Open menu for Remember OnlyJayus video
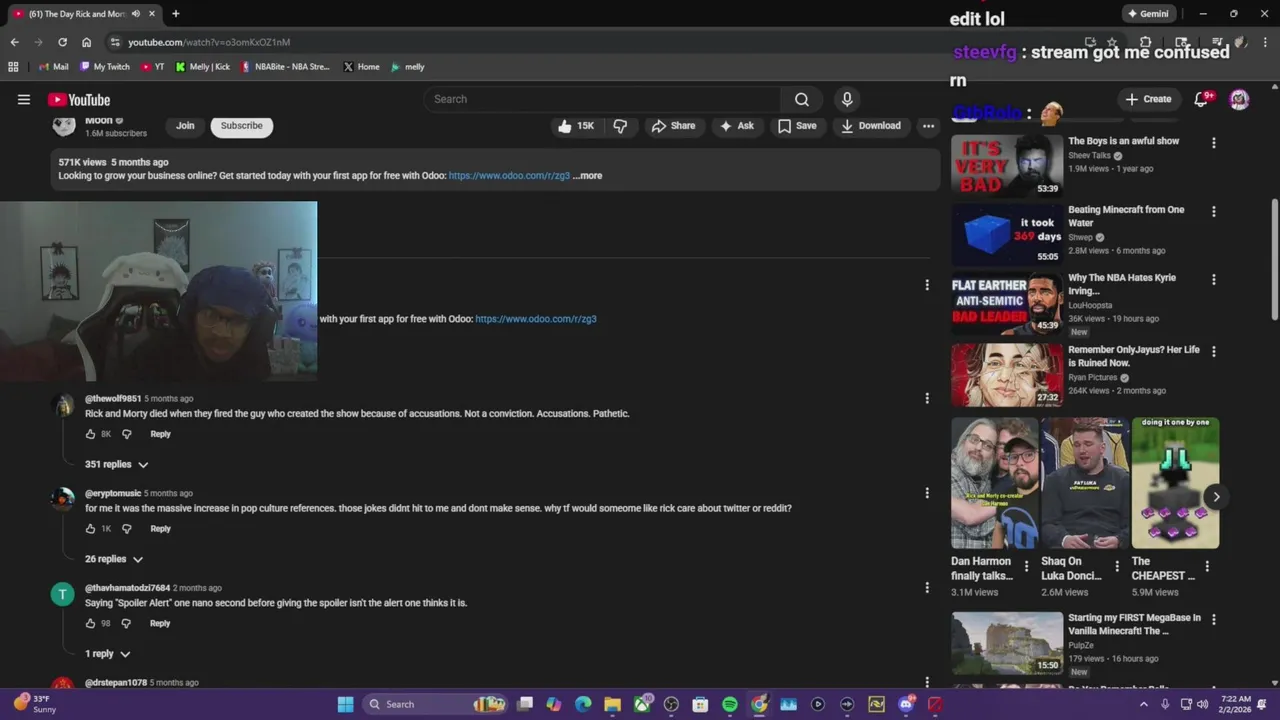 [1214, 352]
